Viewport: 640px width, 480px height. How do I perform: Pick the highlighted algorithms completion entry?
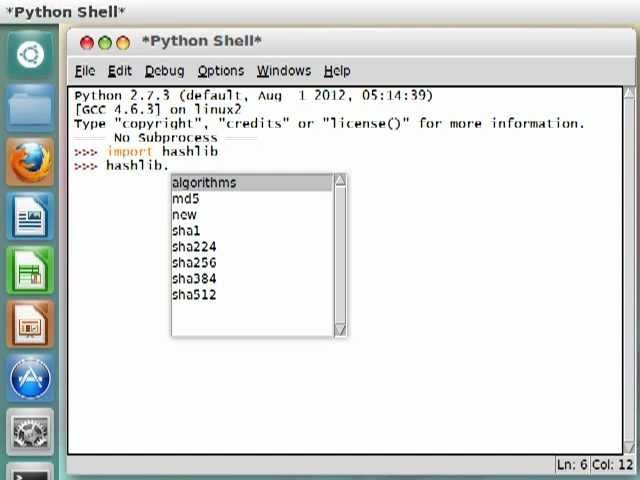click(204, 183)
